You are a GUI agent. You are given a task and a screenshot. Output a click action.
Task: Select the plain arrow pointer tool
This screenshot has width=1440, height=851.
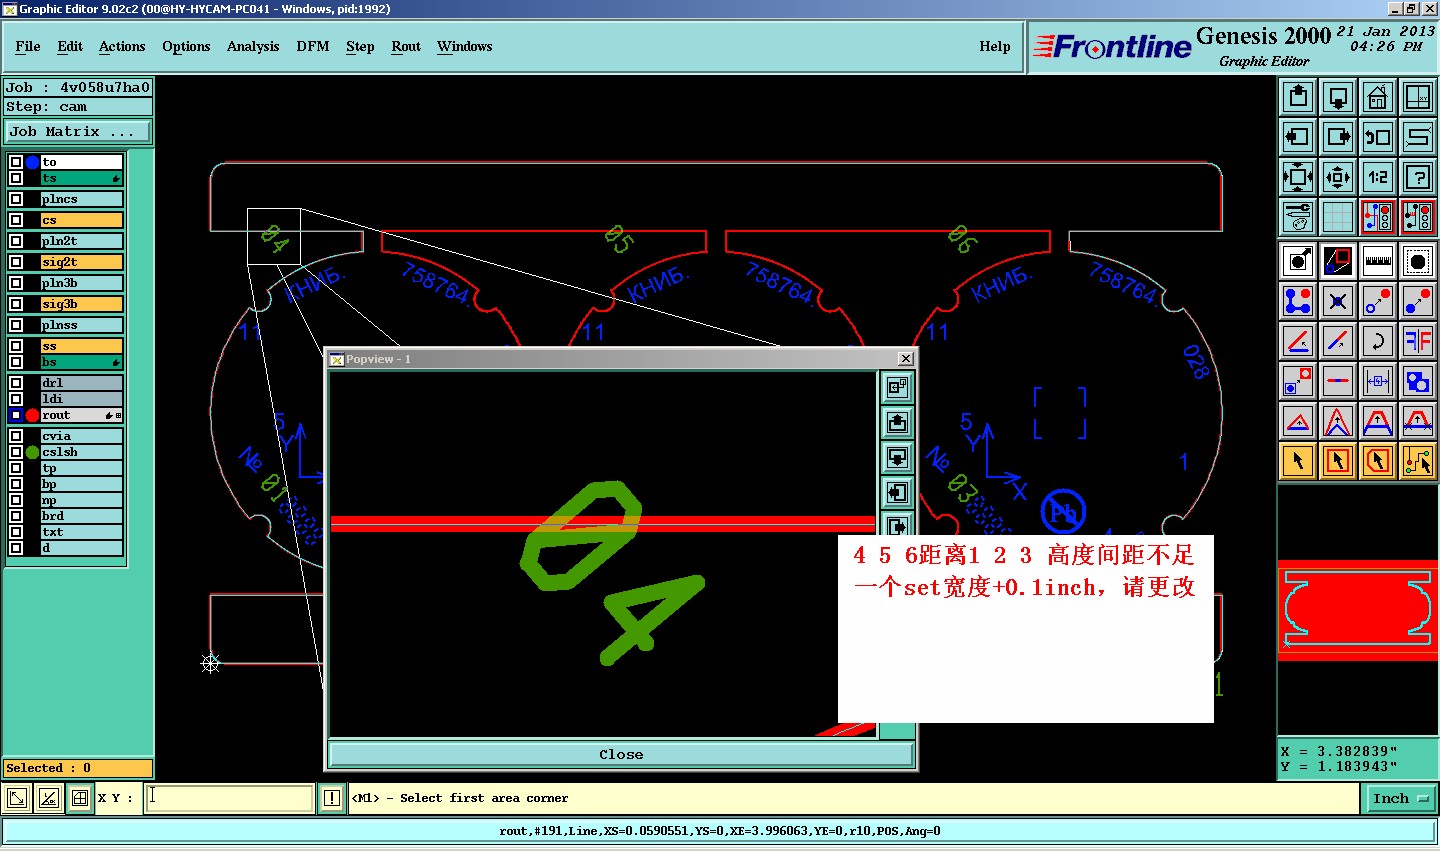pos(1298,461)
